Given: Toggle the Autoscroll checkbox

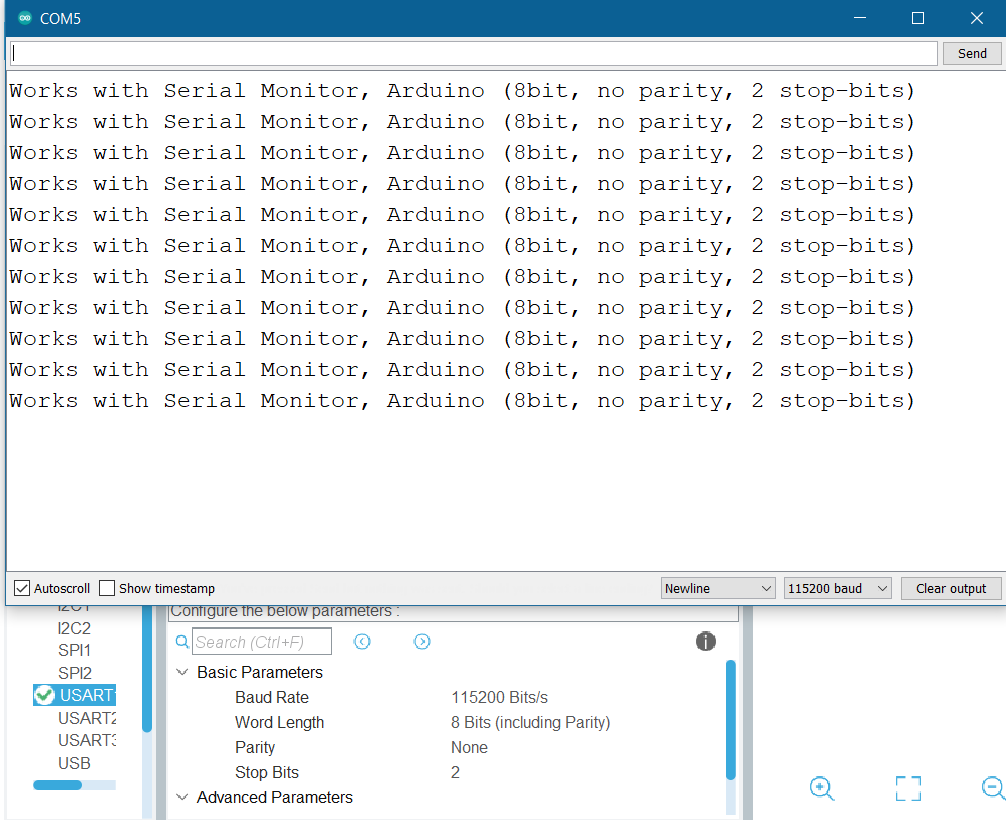Looking at the screenshot, I should coord(22,588).
